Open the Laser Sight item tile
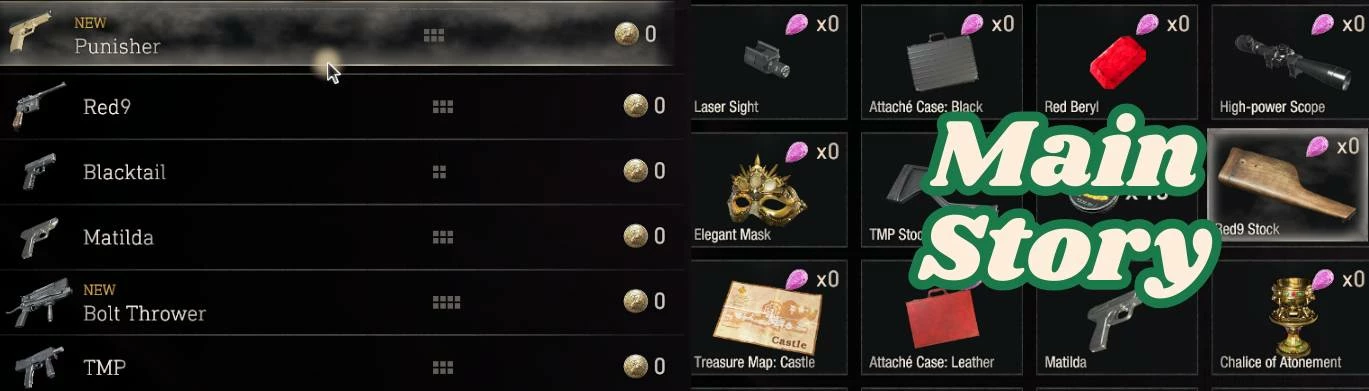 tap(769, 62)
